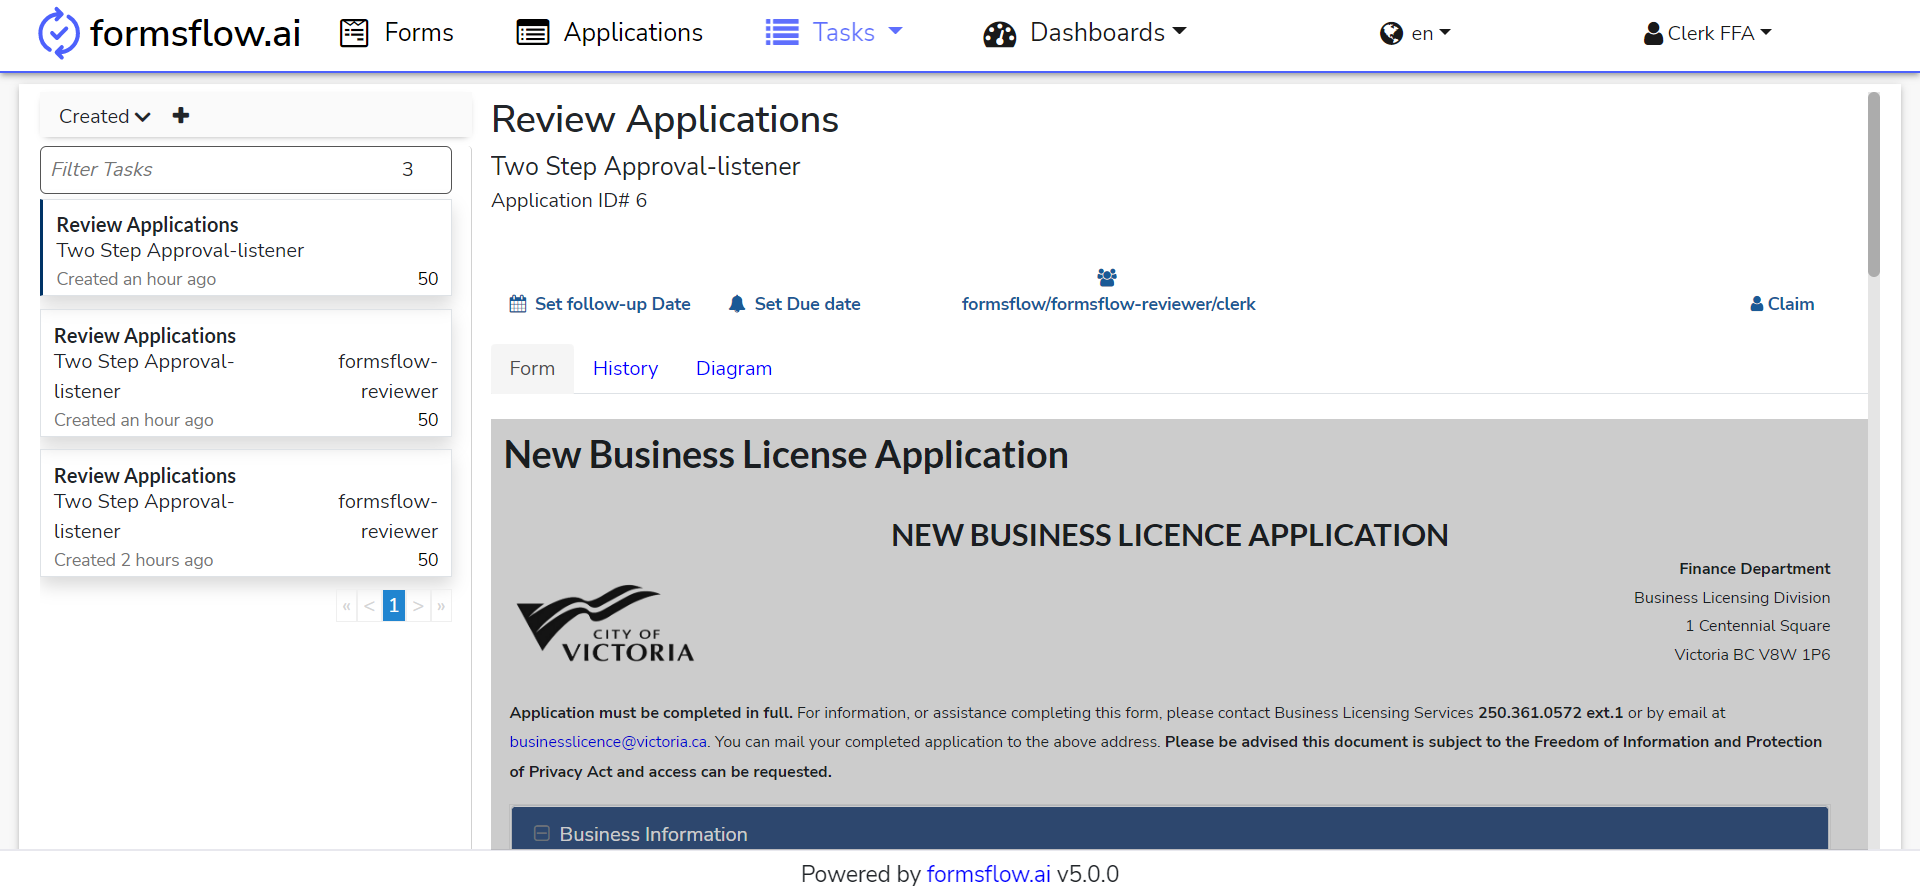Open the Applications menu item
Image resolution: width=1920 pixels, height=887 pixels.
pyautogui.click(x=610, y=33)
